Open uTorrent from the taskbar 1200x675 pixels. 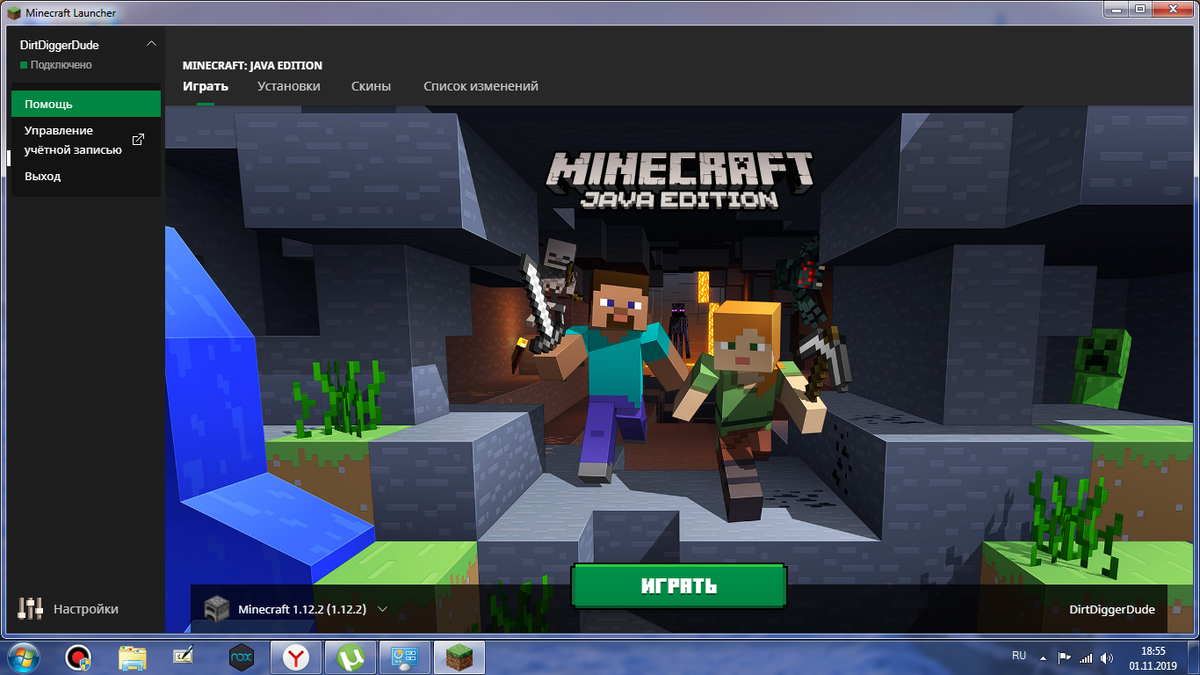pos(351,657)
